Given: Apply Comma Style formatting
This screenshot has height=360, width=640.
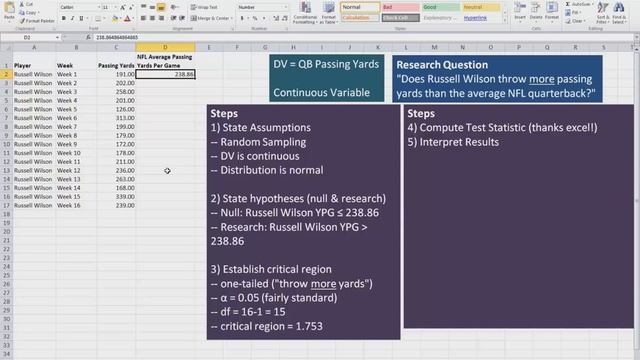Looking at the screenshot, I should pyautogui.click(x=264, y=18).
